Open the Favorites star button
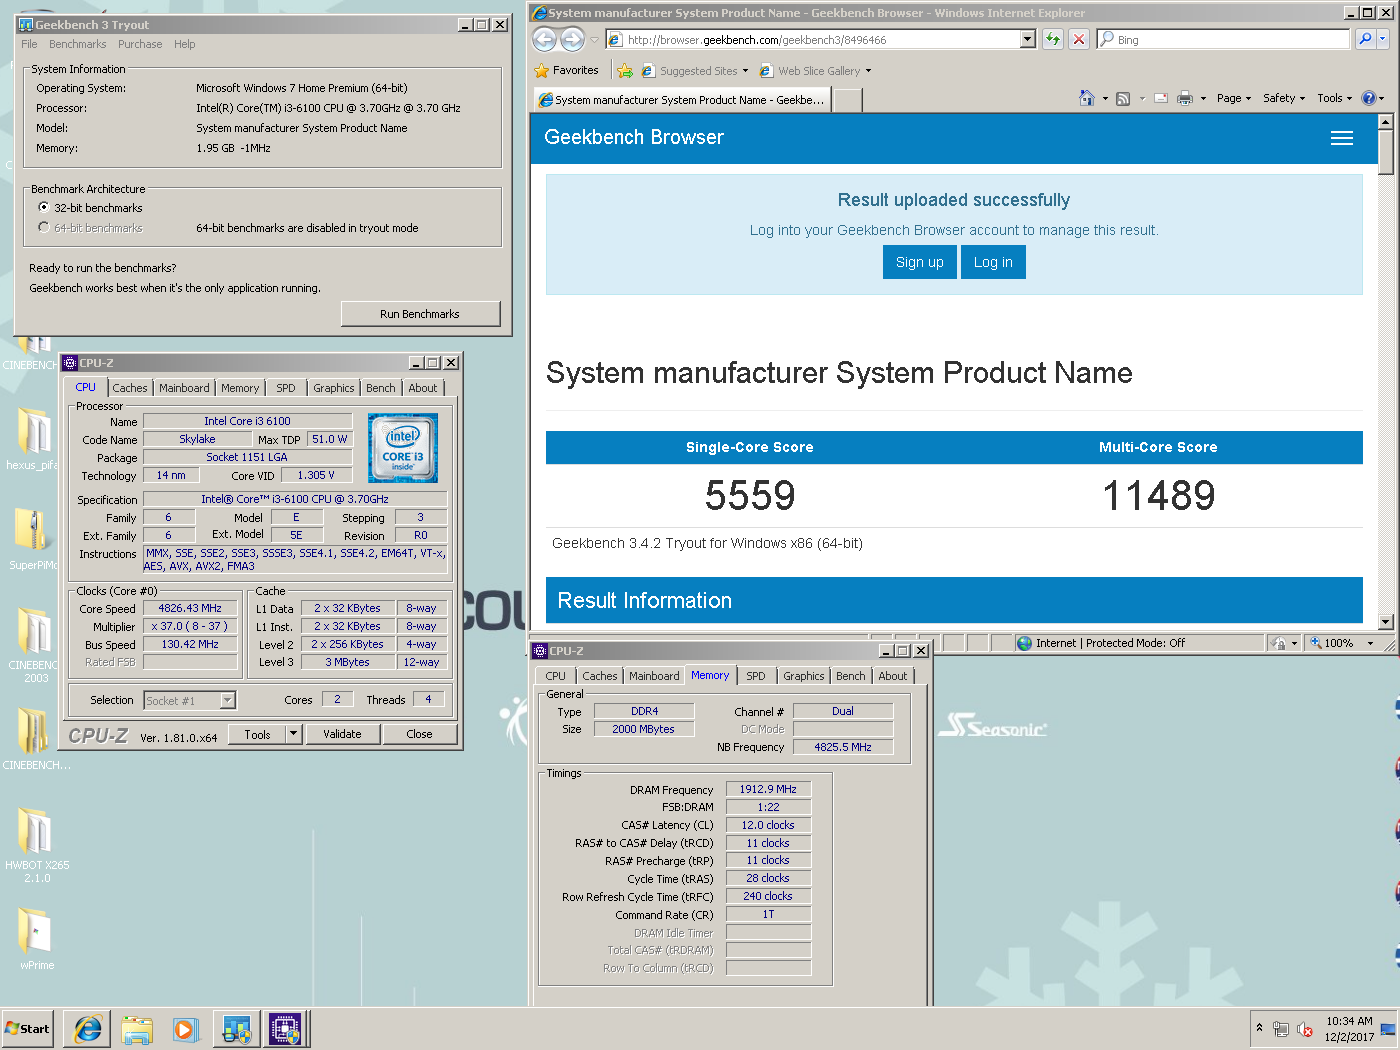This screenshot has width=1400, height=1050. point(567,71)
